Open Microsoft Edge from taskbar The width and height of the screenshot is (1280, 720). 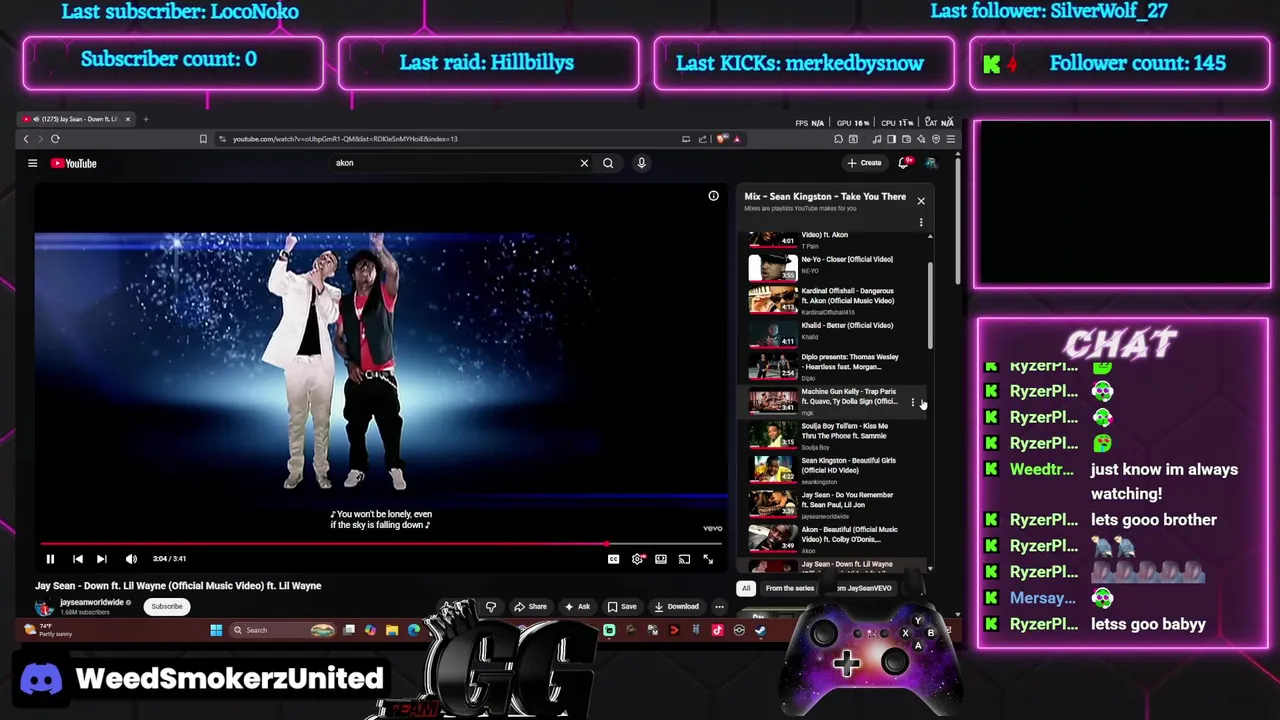coord(414,630)
